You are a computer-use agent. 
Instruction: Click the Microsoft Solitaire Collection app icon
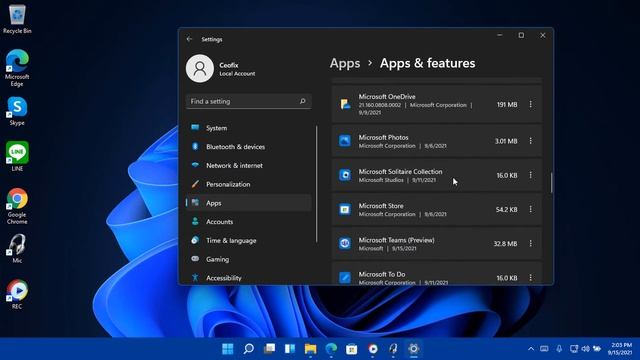tap(345, 175)
